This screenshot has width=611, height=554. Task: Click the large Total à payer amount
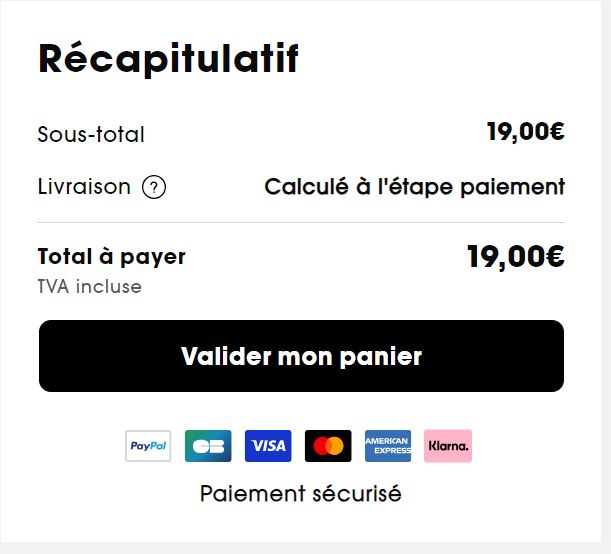(x=516, y=257)
